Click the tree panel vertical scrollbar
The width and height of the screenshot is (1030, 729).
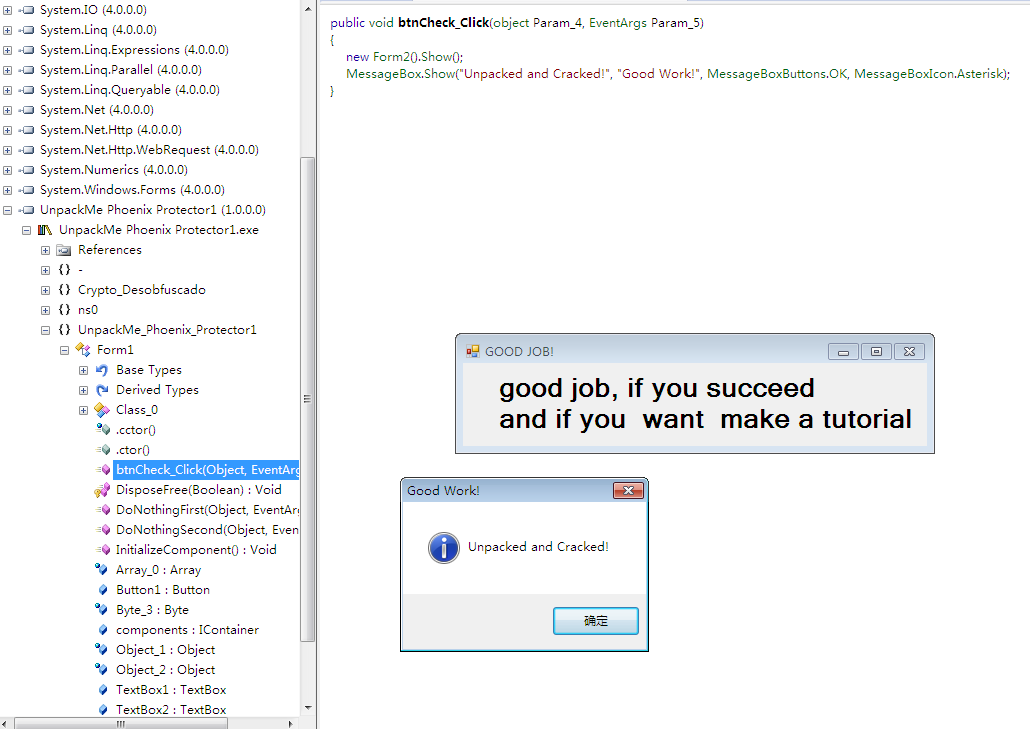(308, 400)
